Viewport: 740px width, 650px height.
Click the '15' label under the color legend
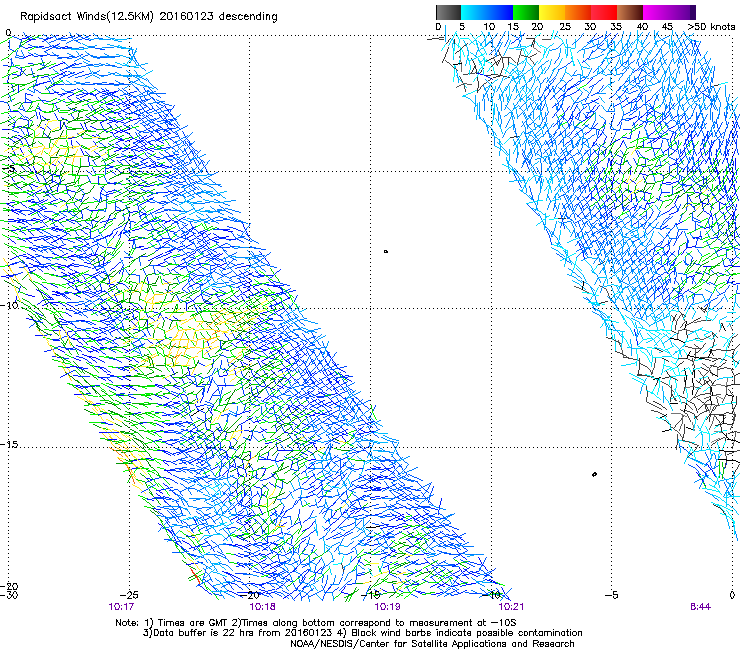click(513, 27)
